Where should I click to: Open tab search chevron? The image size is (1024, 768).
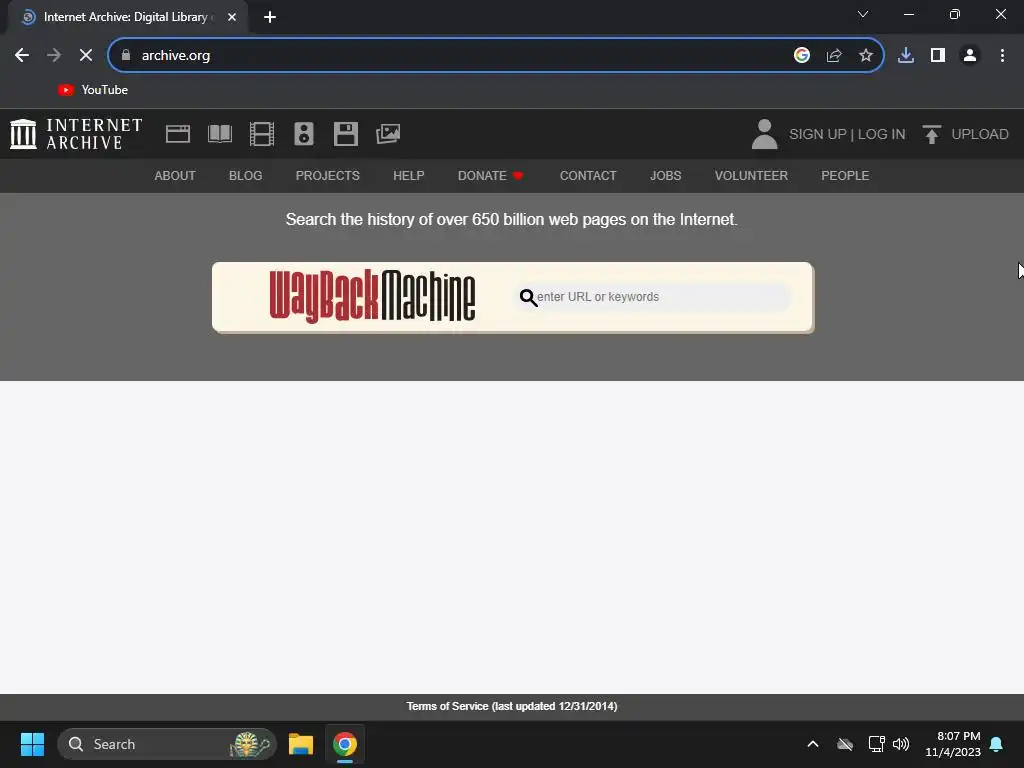tap(863, 14)
